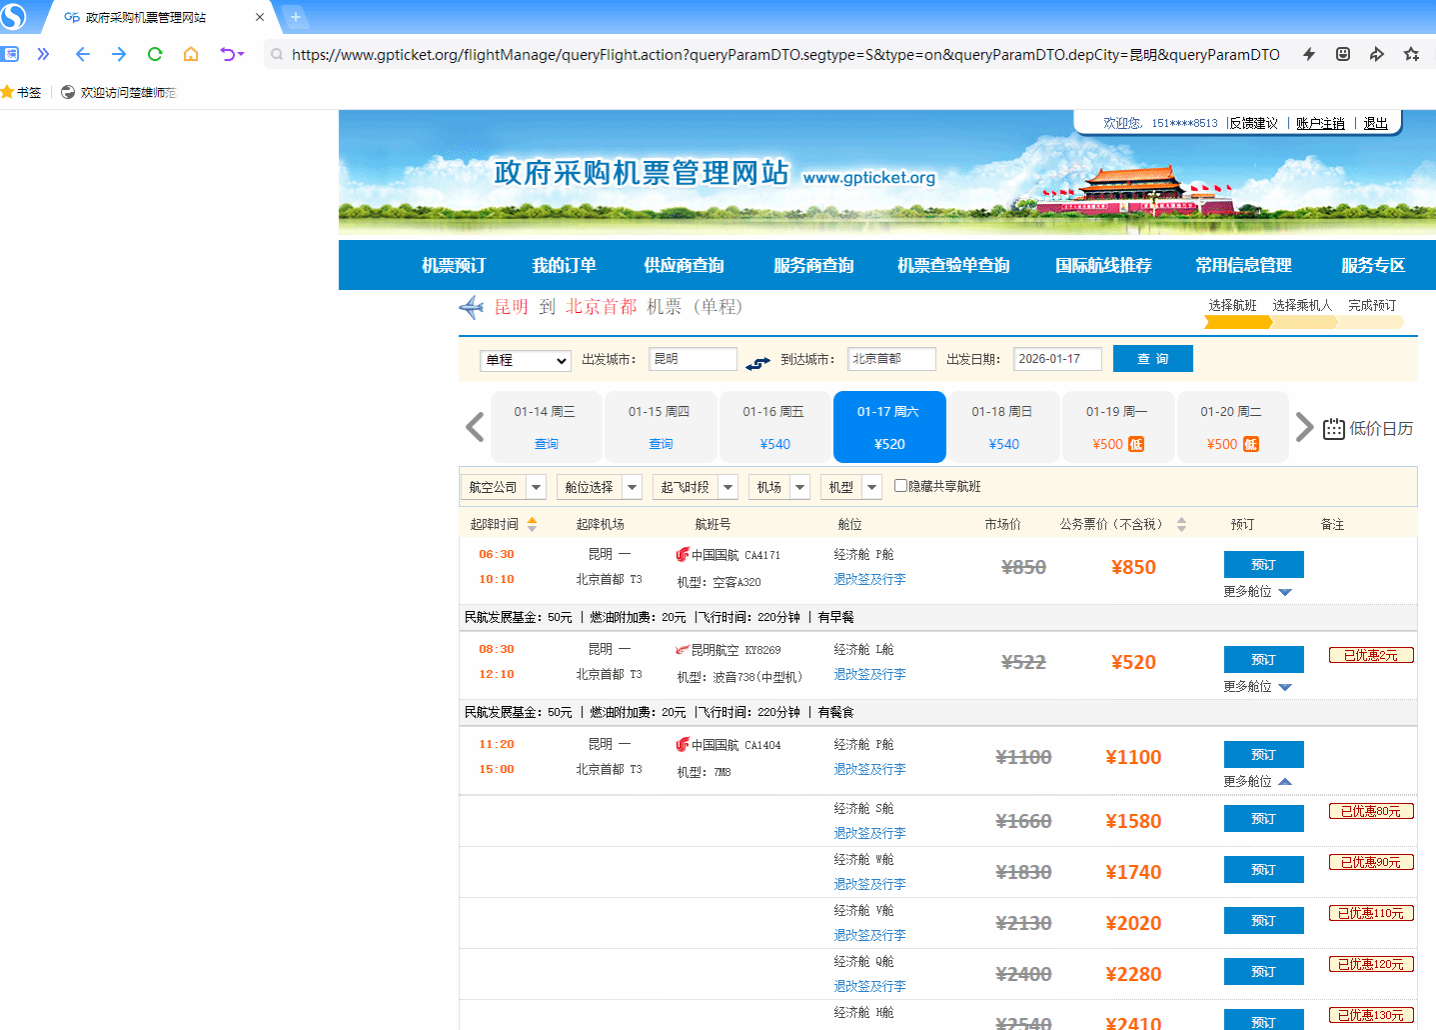Expand the double-chevron toolbar icon
Screen dimensions: 1436x1030
tap(43, 54)
